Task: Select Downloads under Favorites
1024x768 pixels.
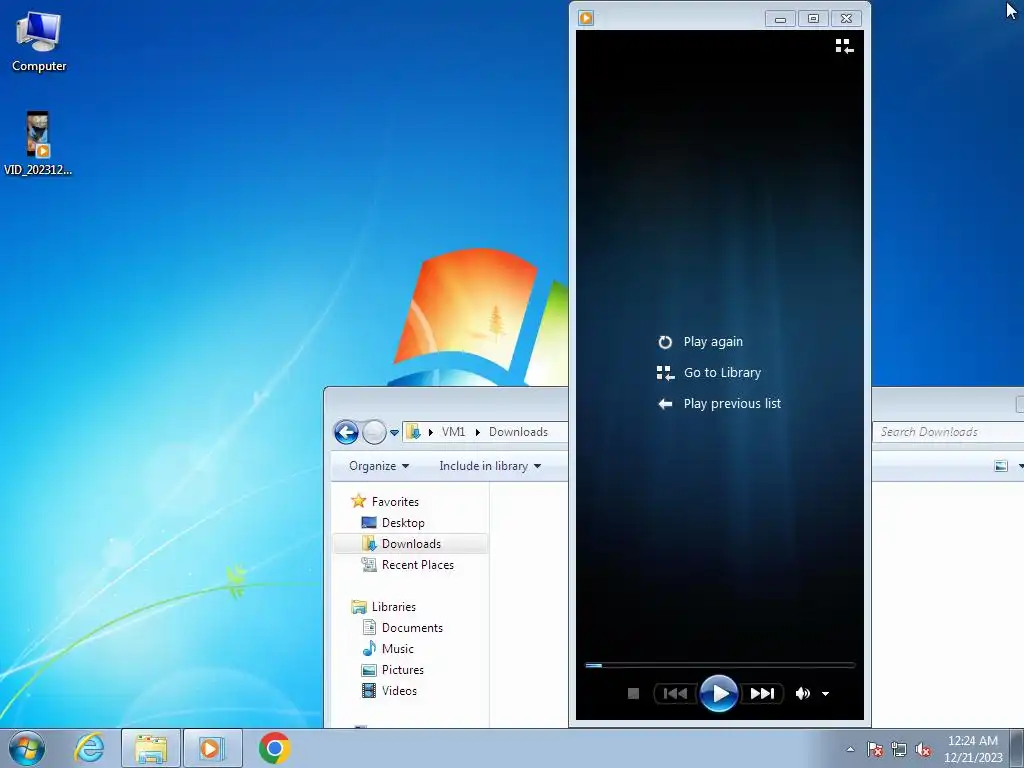Action: 411,543
